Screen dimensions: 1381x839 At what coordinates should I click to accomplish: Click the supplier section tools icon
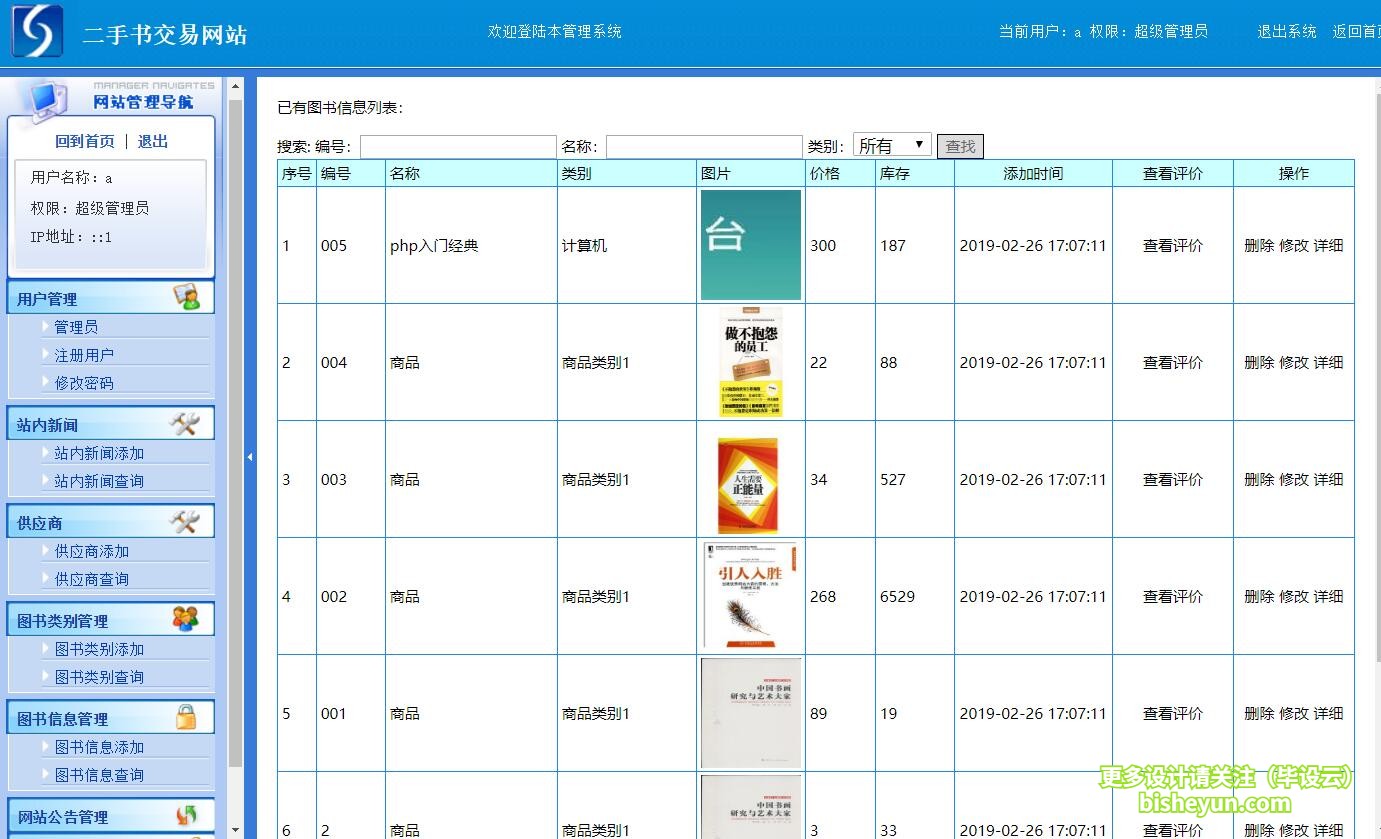185,521
